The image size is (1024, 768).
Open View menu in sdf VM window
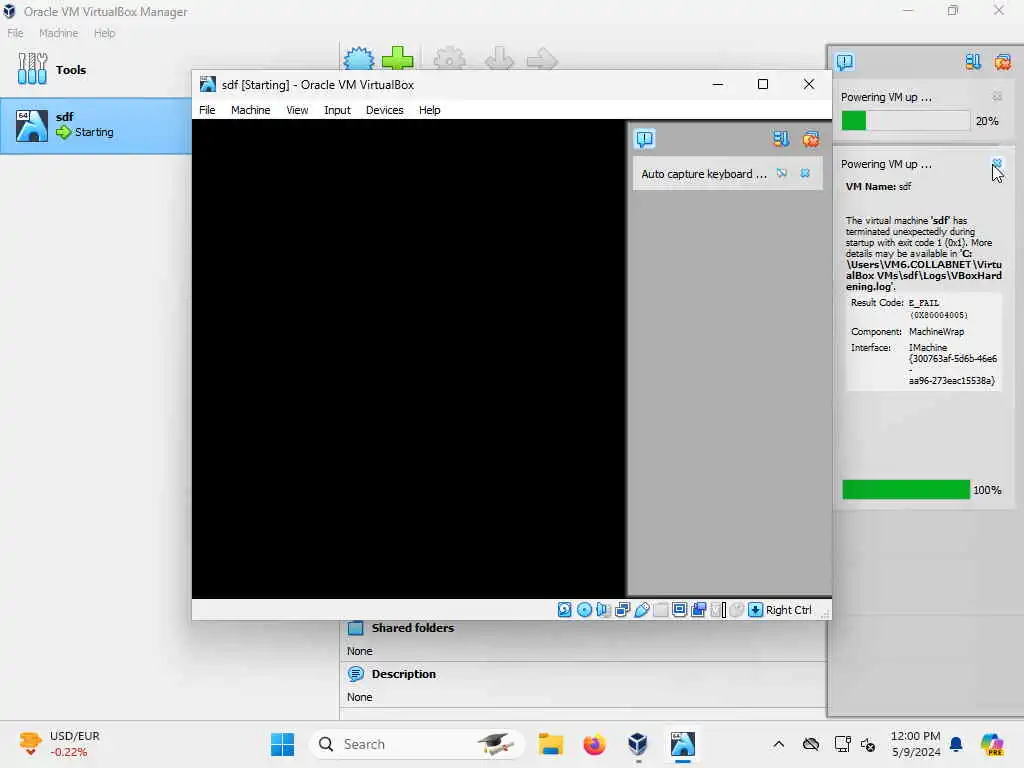[296, 110]
